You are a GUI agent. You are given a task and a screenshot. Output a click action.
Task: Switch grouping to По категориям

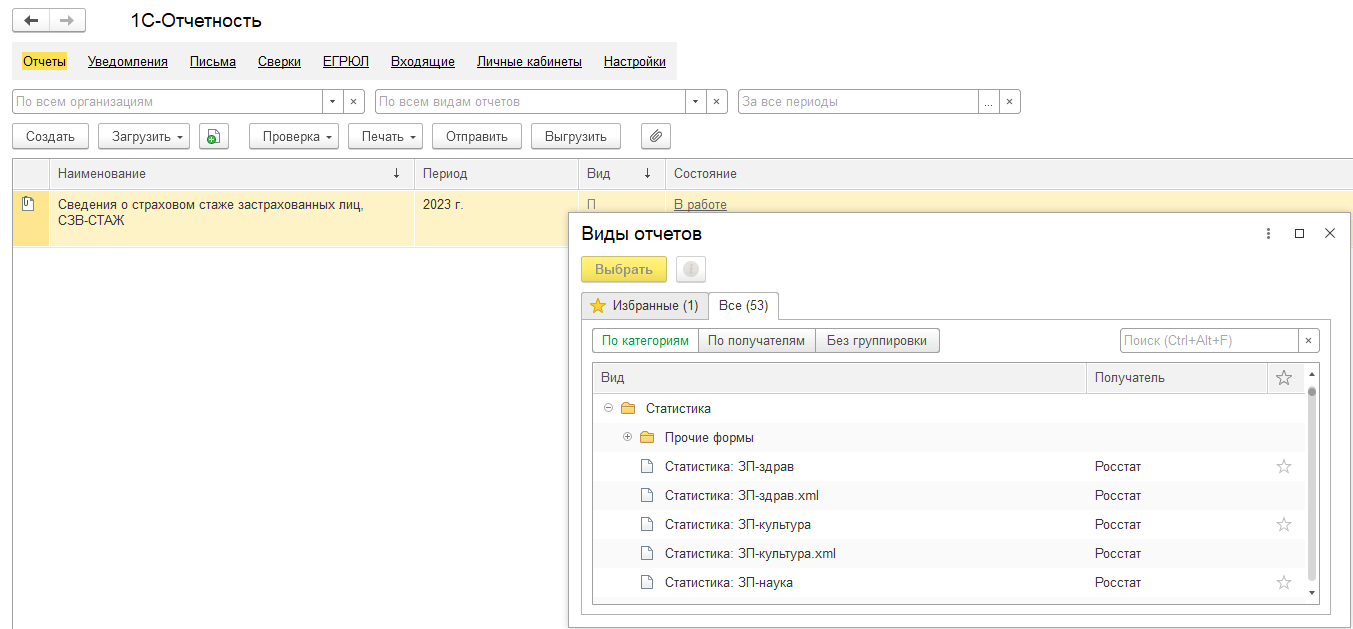[x=645, y=341]
